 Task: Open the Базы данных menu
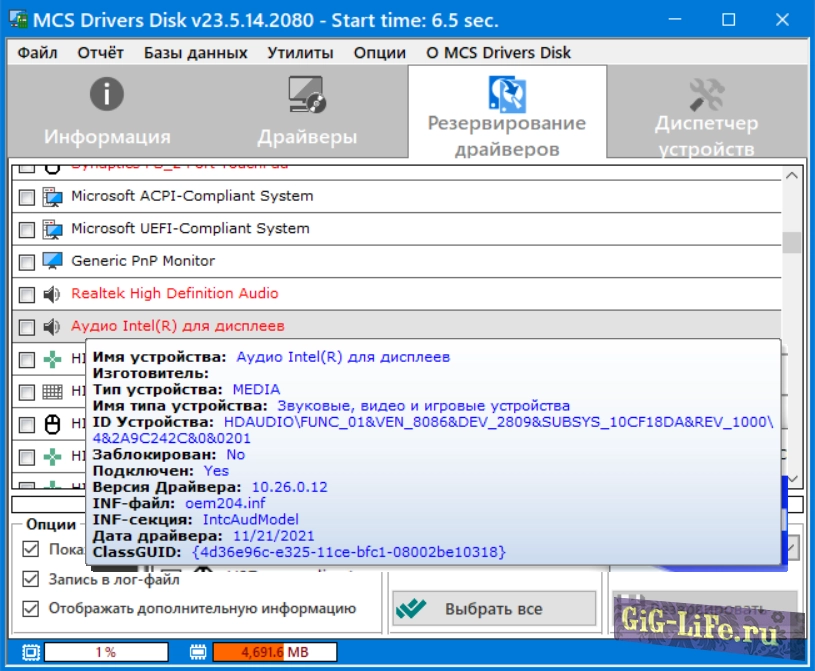[x=195, y=53]
